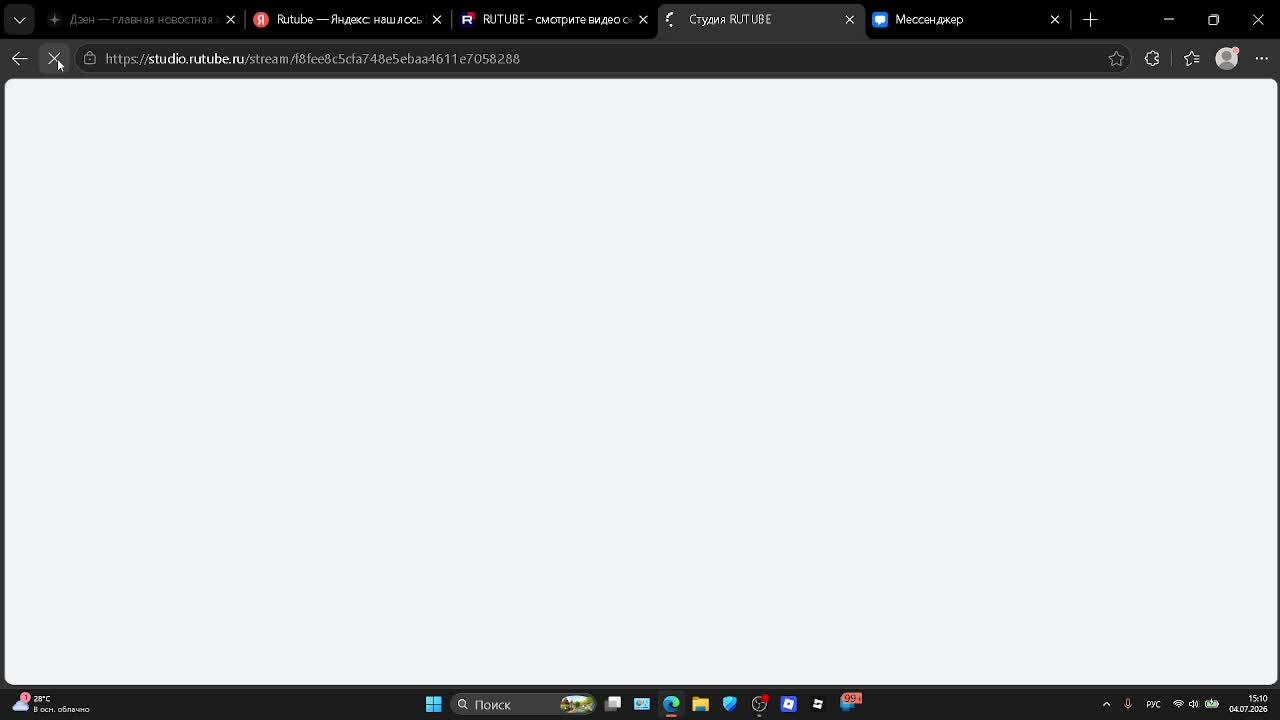Go back to the previous page

pyautogui.click(x=19, y=59)
